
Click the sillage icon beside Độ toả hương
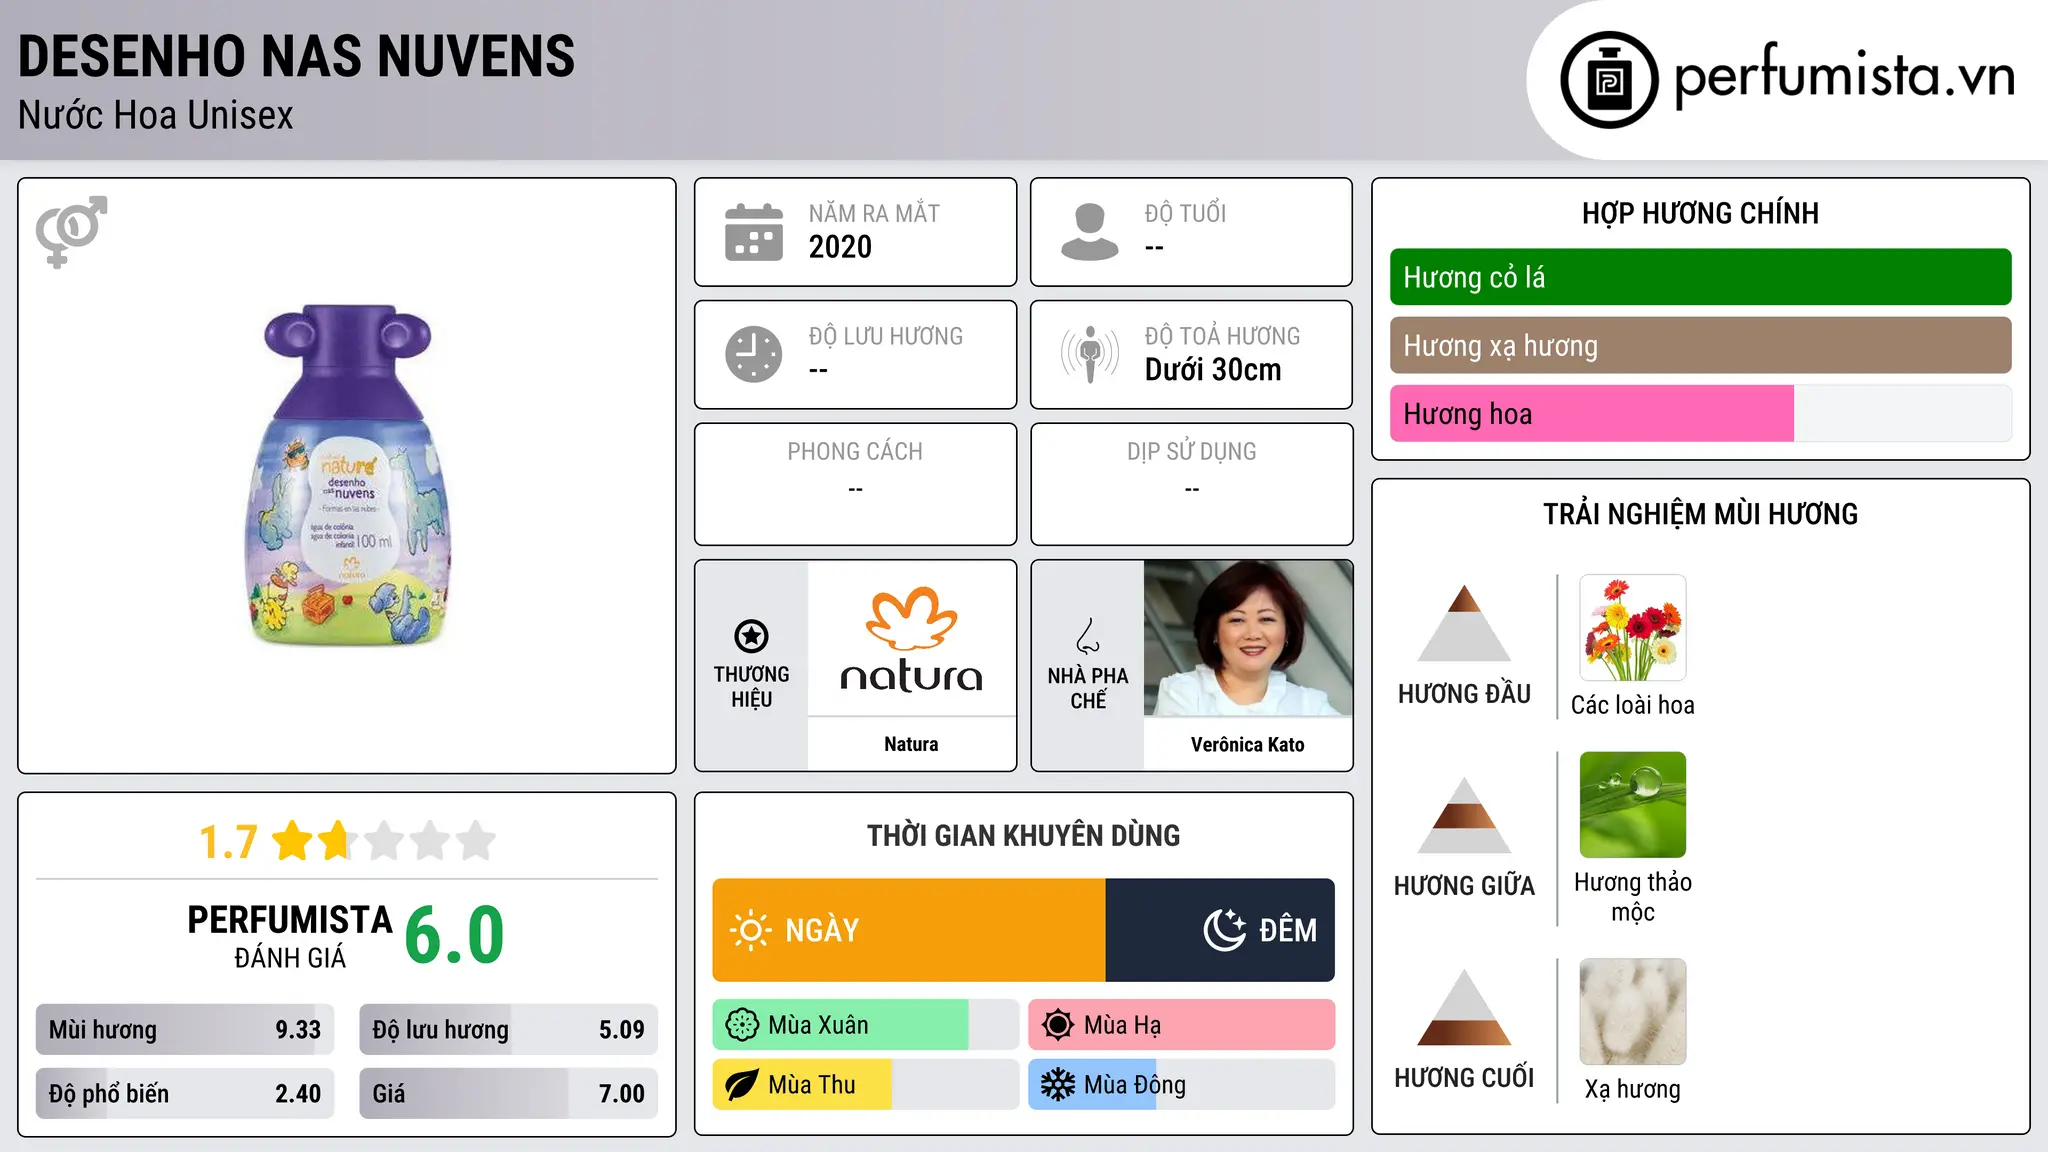[1090, 354]
